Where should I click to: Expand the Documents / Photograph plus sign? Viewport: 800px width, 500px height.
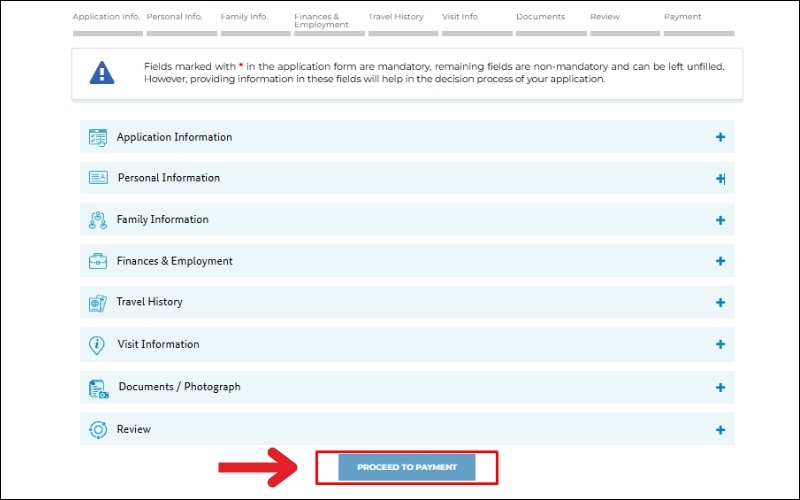pyautogui.click(x=720, y=388)
